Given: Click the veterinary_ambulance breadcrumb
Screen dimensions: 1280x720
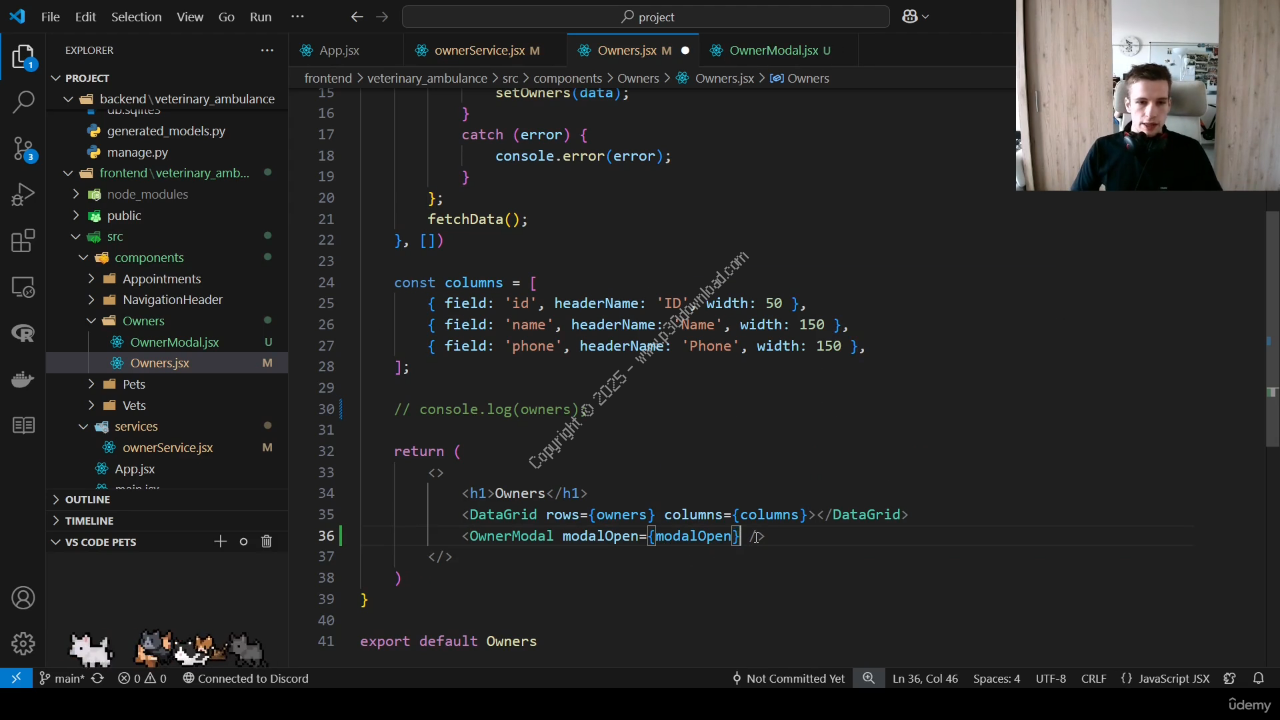Looking at the screenshot, I should pyautogui.click(x=425, y=78).
